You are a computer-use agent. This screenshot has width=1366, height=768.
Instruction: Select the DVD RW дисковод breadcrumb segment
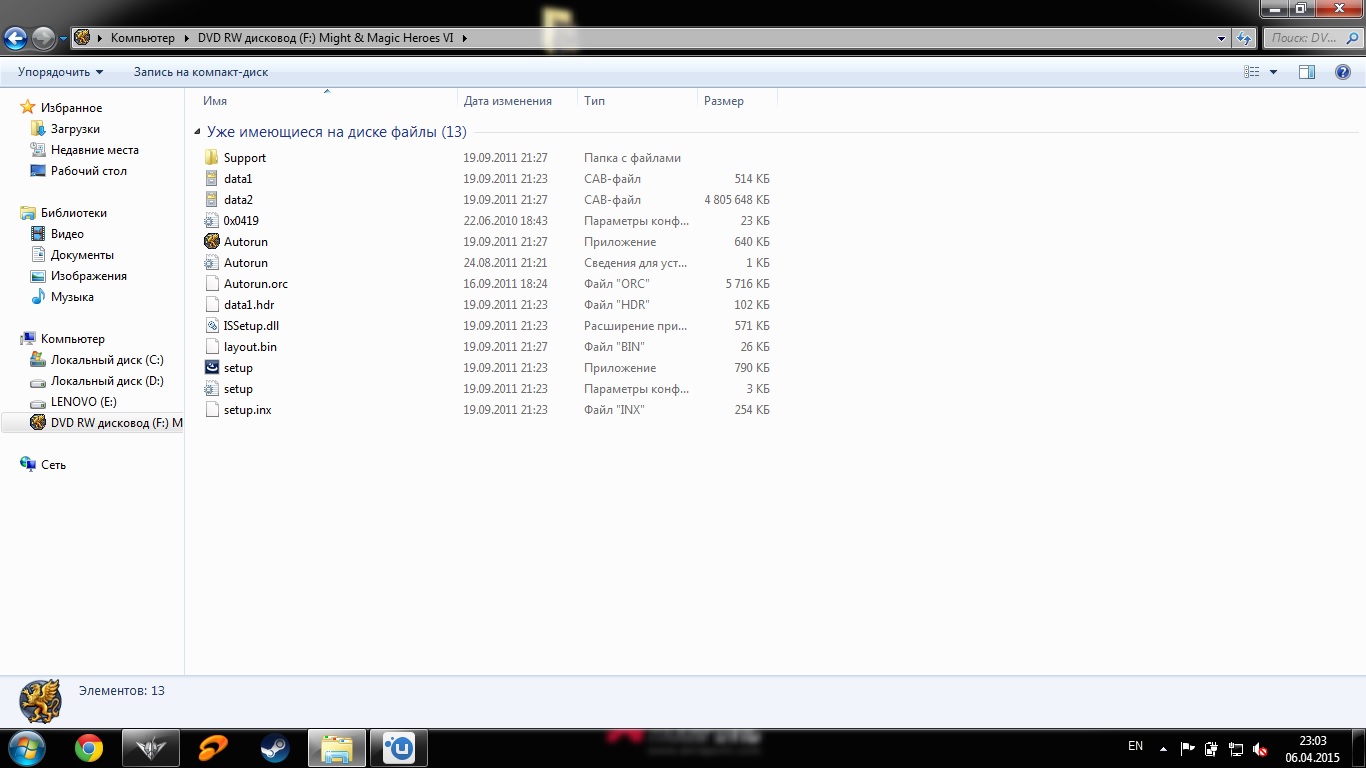(x=326, y=38)
